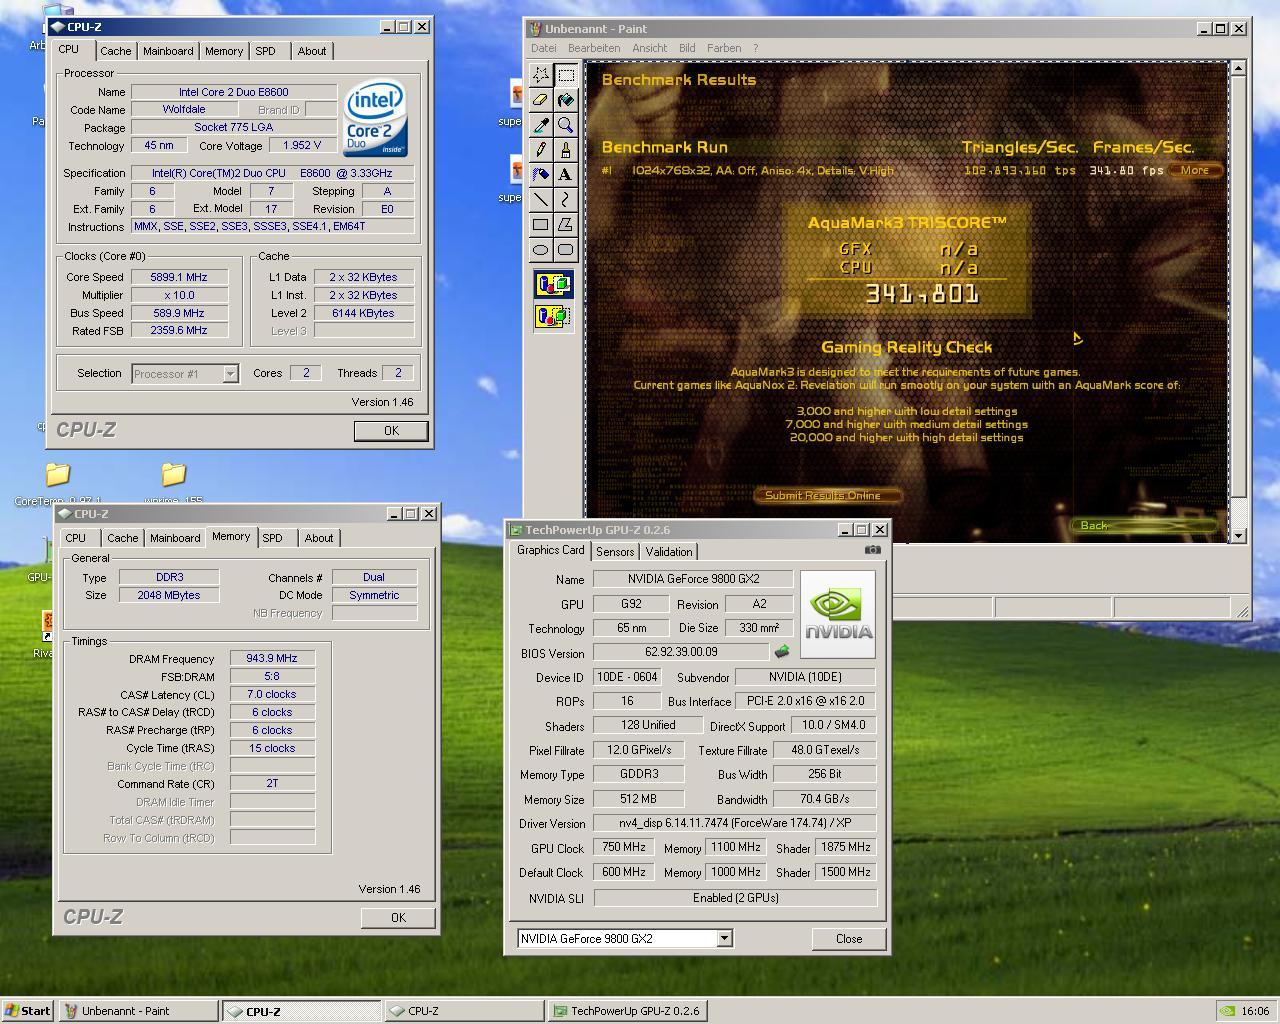1280x1024 pixels.
Task: Select the Text tool in Paint
Action: (x=566, y=175)
